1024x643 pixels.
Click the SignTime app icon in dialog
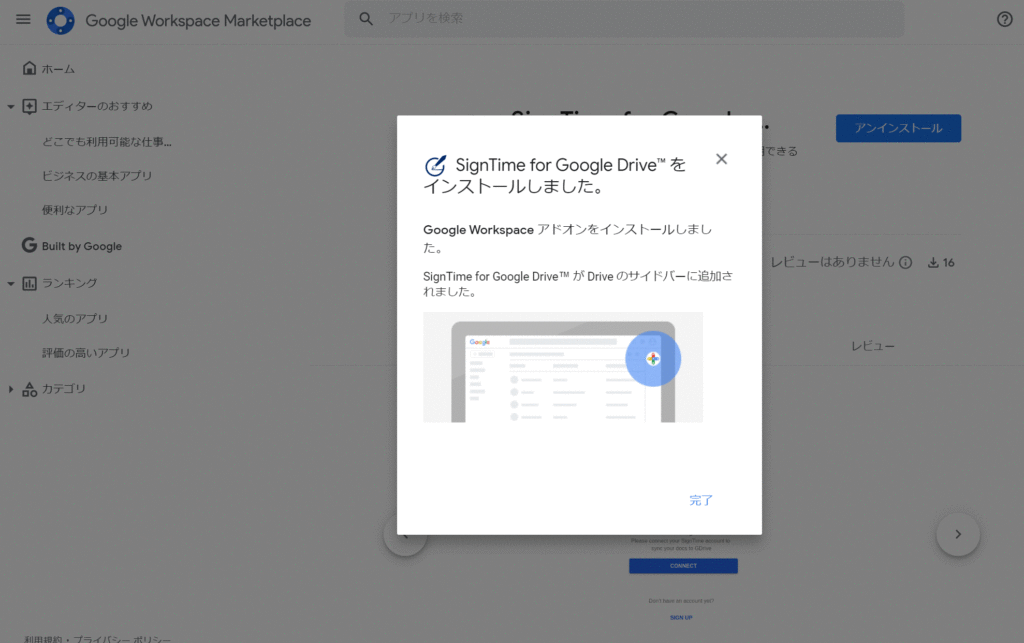click(436, 166)
